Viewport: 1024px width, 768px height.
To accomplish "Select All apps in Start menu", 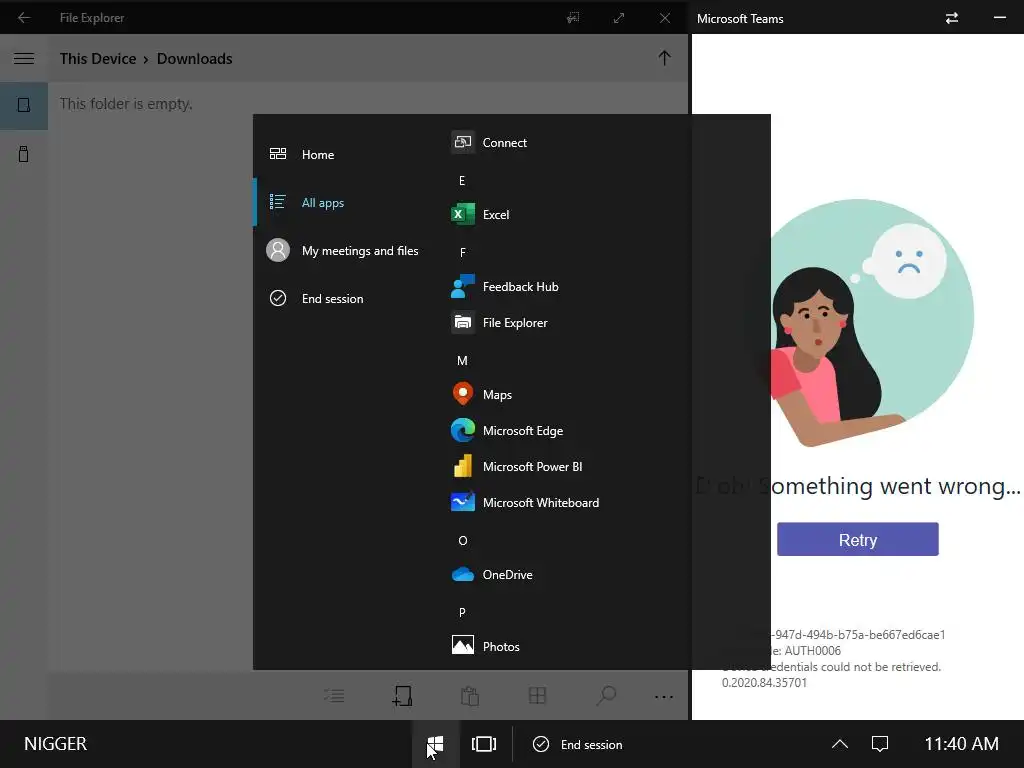I will click(x=341, y=202).
